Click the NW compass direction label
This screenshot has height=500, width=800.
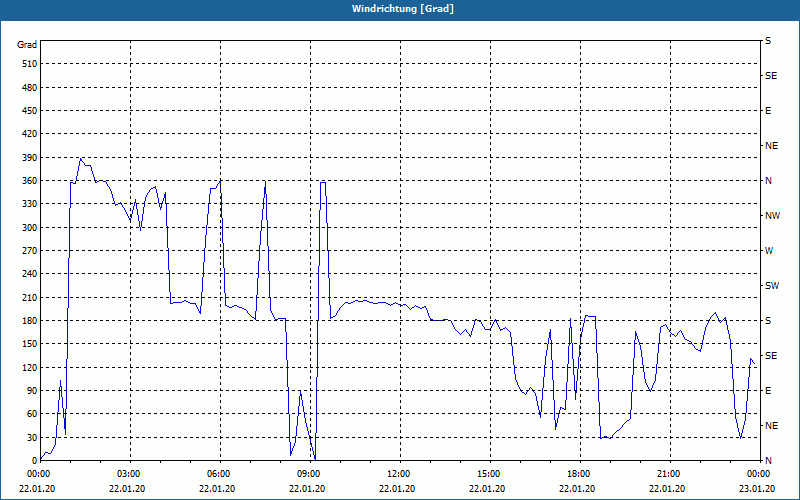(772, 216)
